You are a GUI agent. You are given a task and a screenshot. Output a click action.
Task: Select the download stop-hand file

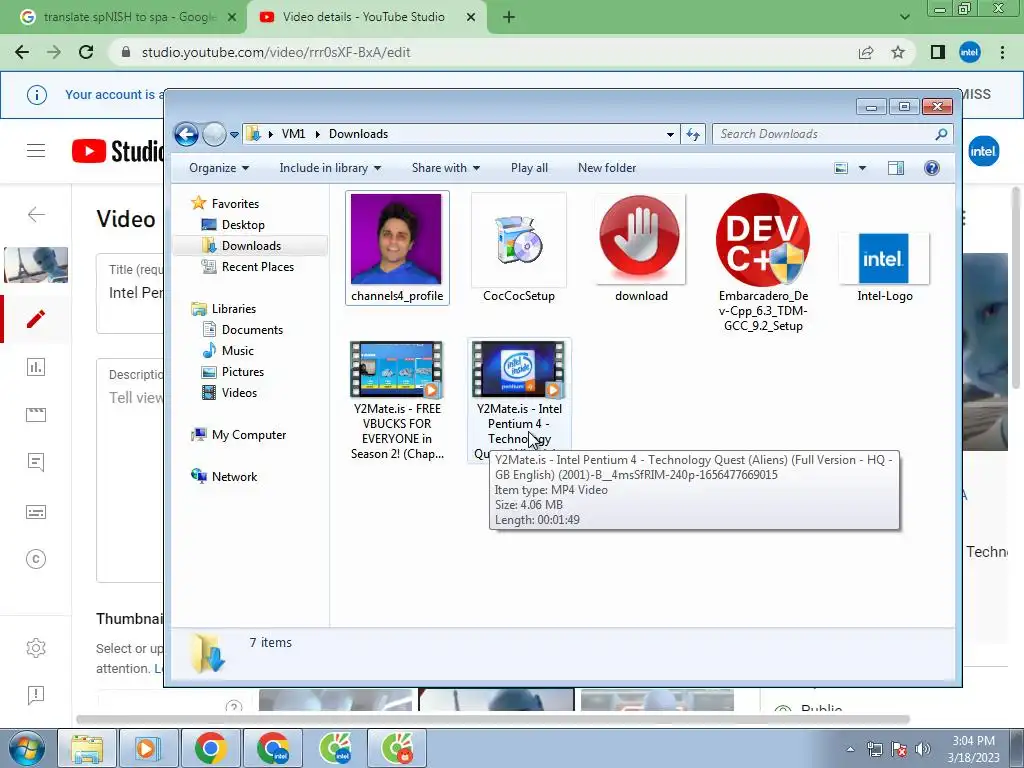pyautogui.click(x=641, y=248)
